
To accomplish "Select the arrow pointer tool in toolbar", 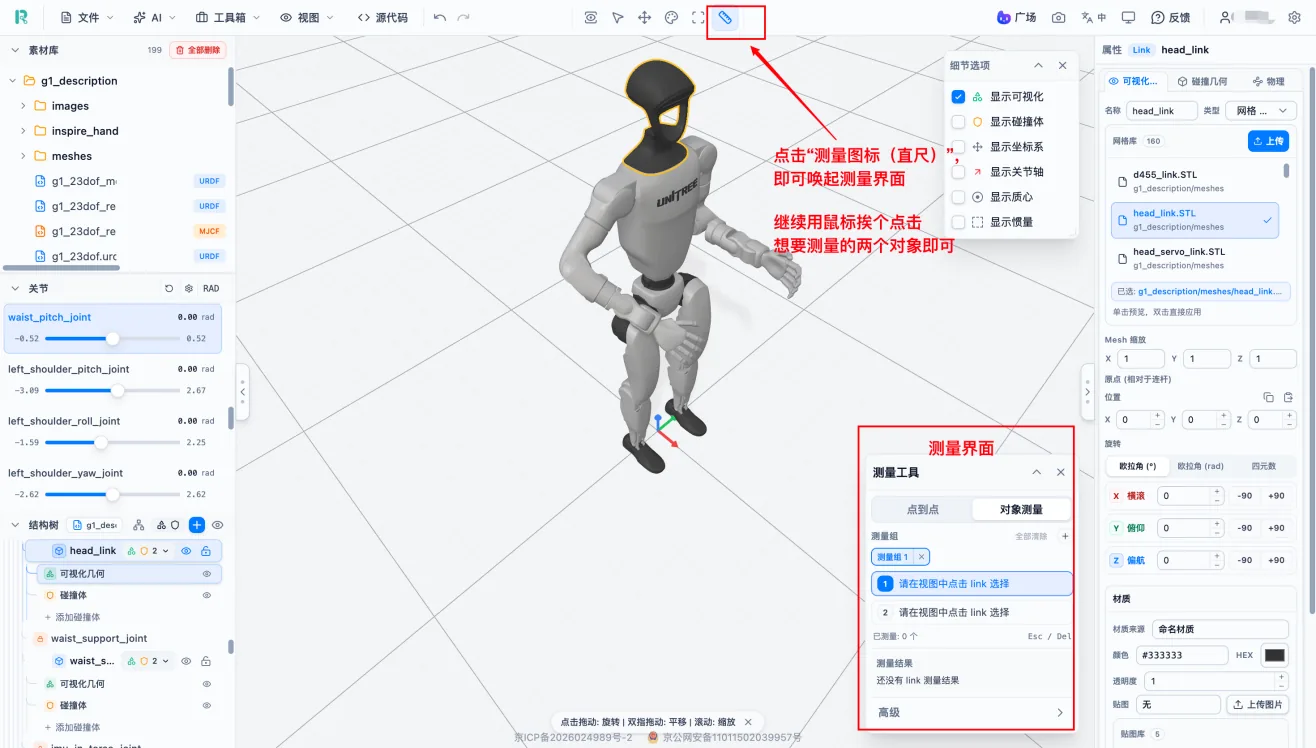I will pyautogui.click(x=618, y=18).
